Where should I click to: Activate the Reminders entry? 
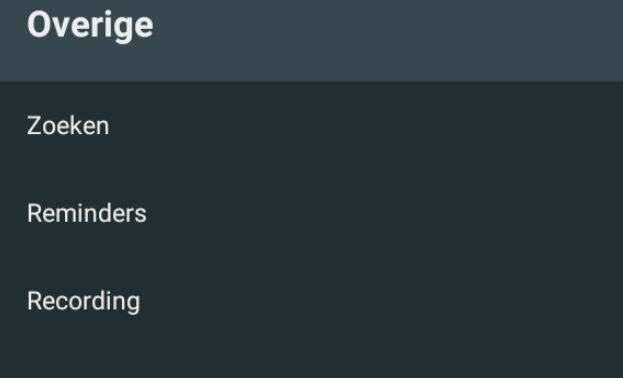[x=312, y=213]
